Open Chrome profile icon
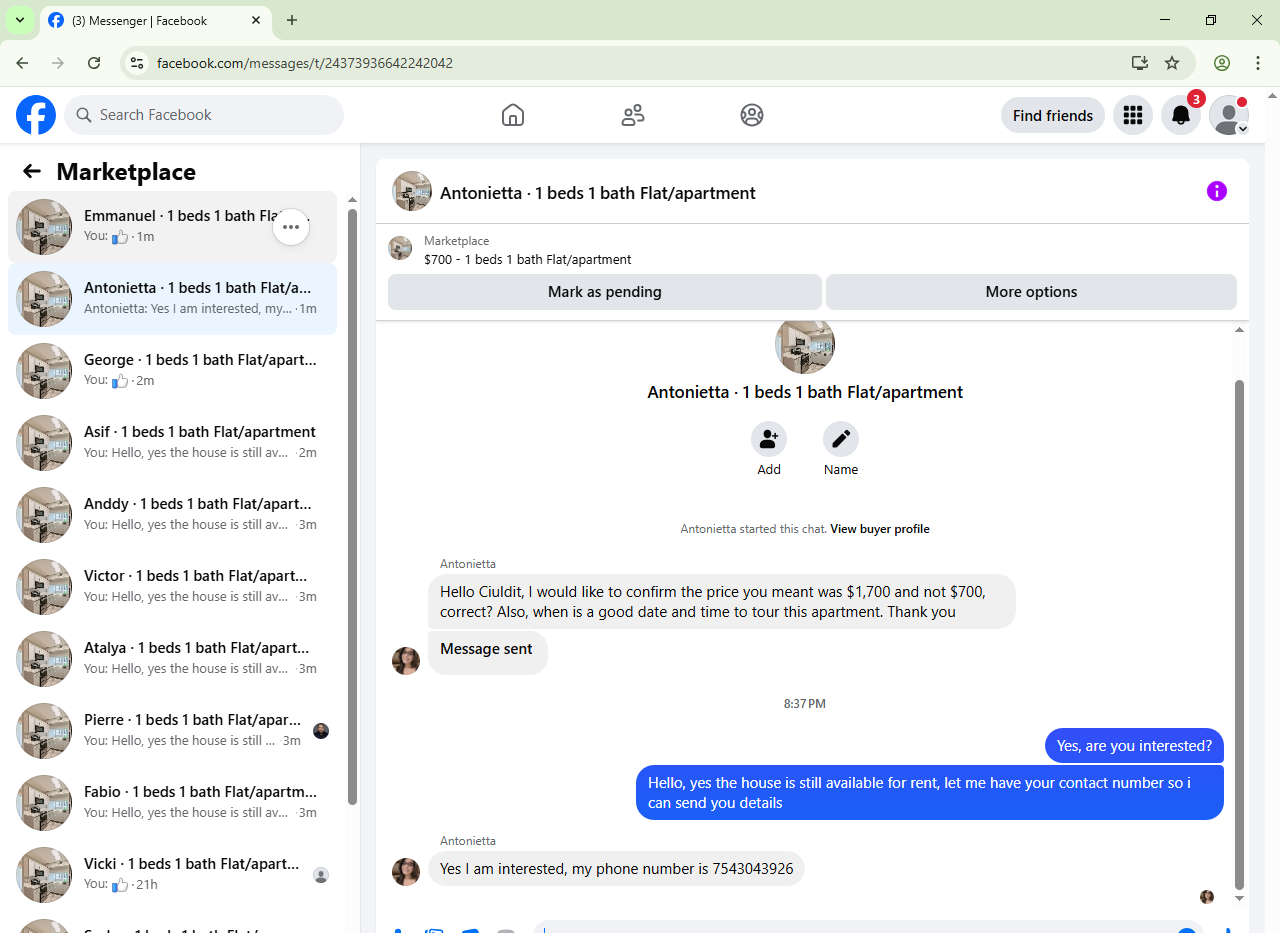 (1222, 63)
